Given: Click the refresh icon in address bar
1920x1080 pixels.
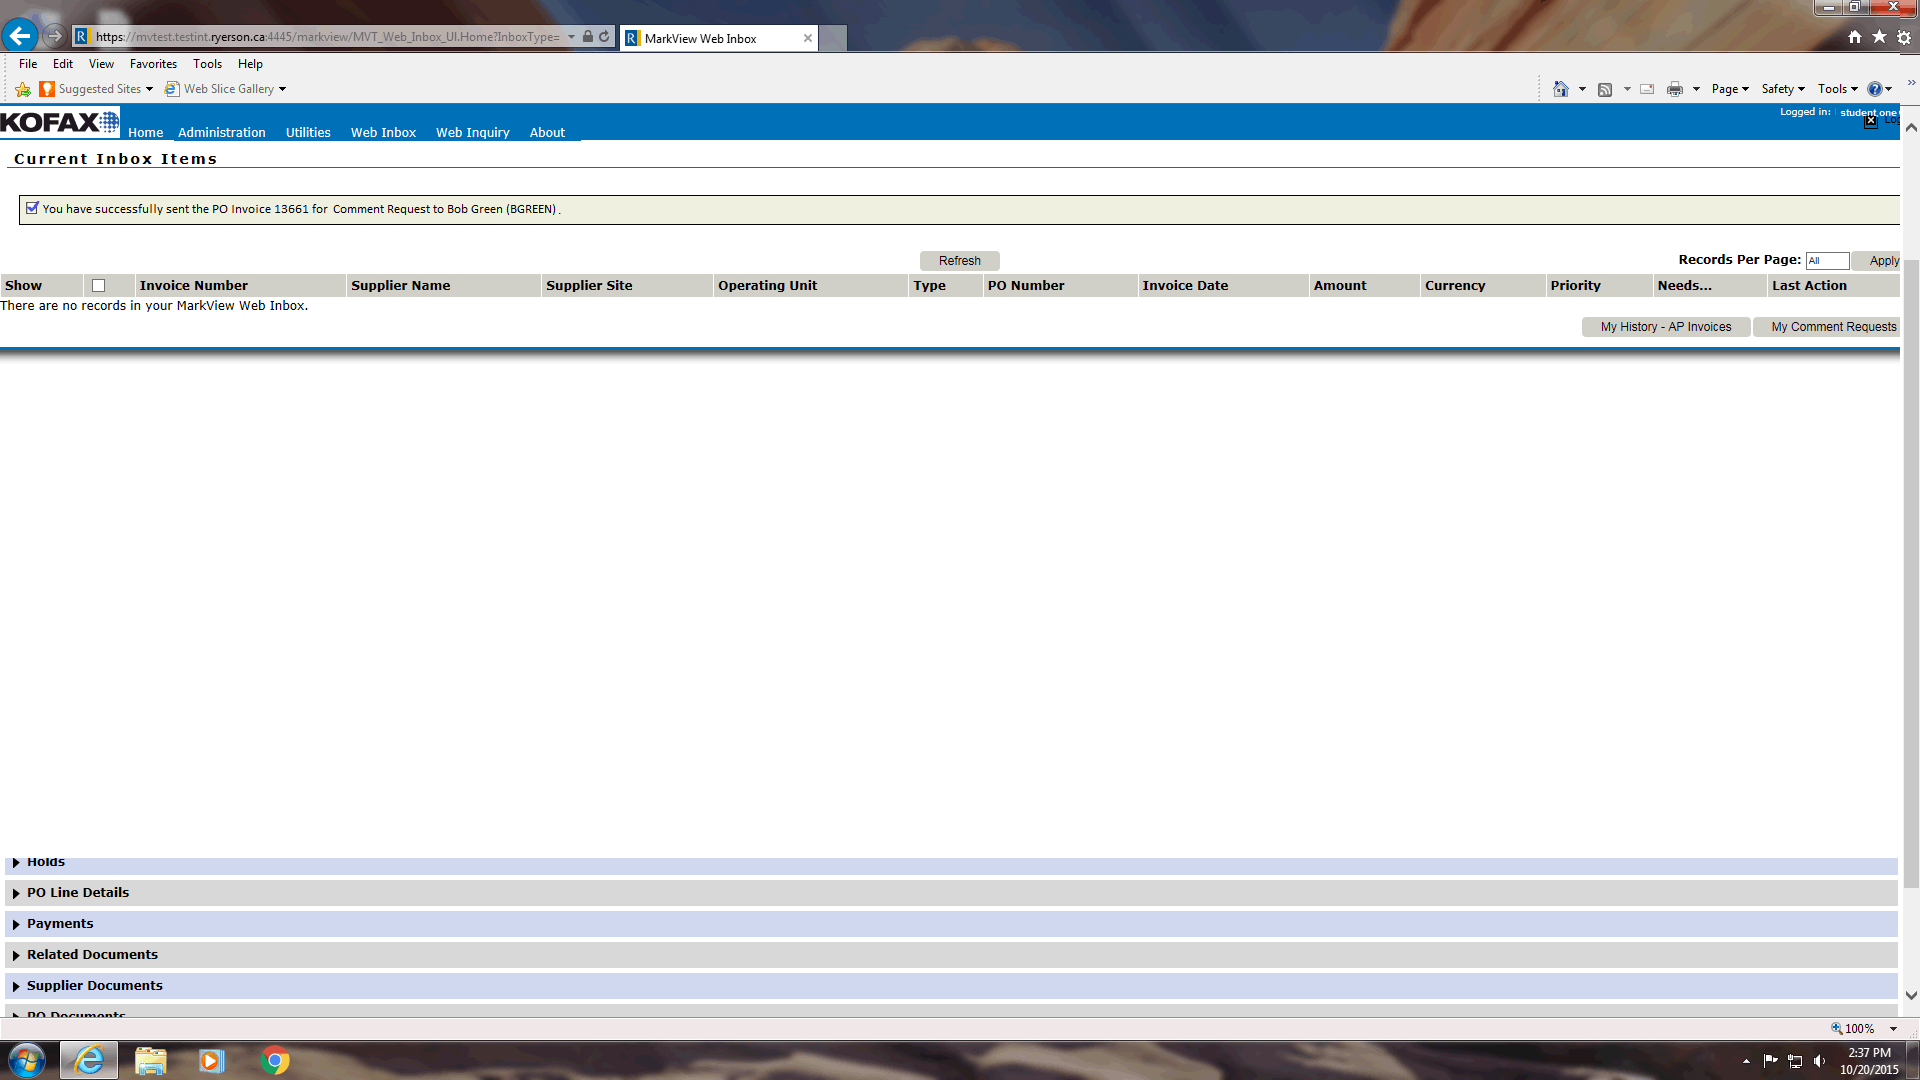Looking at the screenshot, I should tap(604, 37).
